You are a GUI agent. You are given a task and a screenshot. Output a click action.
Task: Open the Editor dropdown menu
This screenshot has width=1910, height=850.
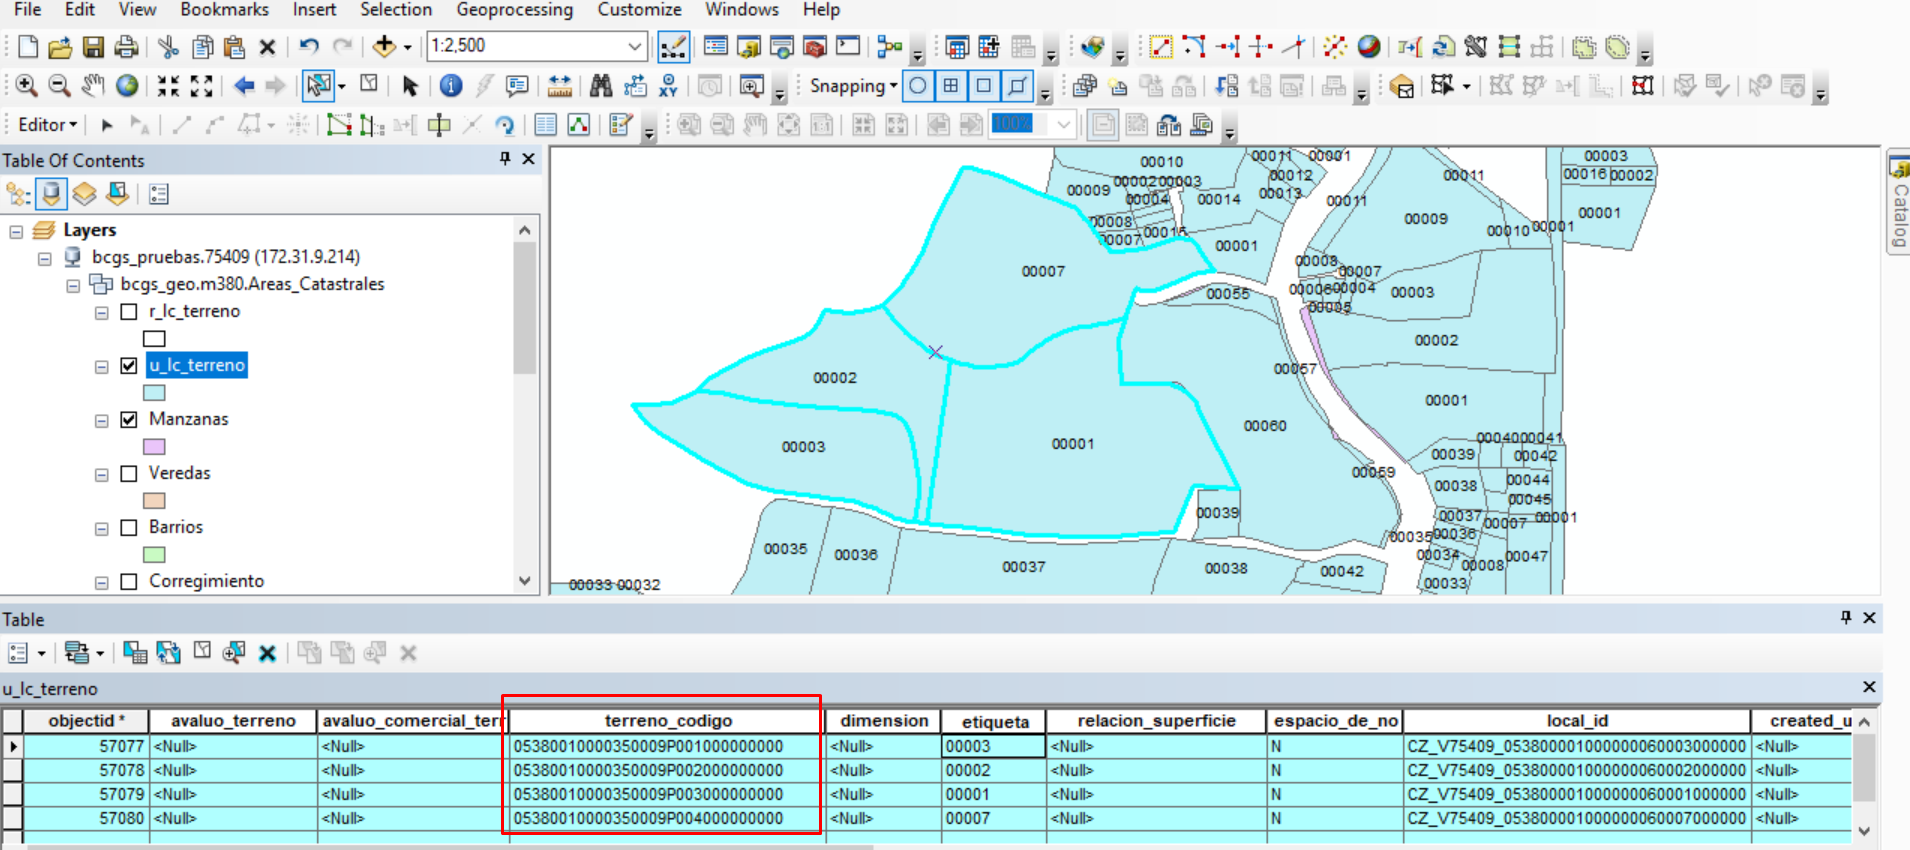(x=47, y=125)
